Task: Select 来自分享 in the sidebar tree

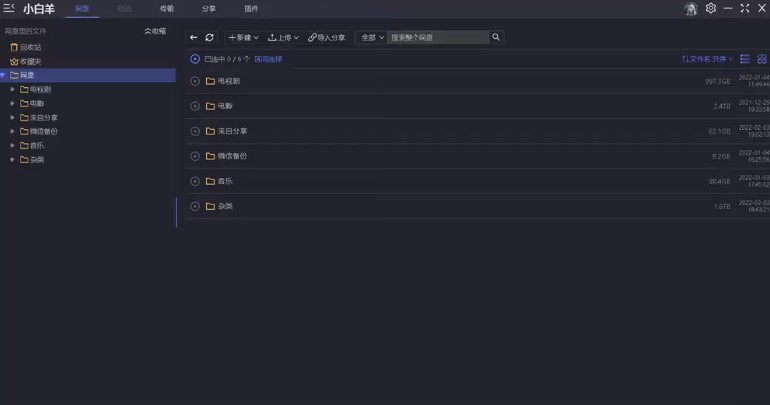Action: coord(44,118)
